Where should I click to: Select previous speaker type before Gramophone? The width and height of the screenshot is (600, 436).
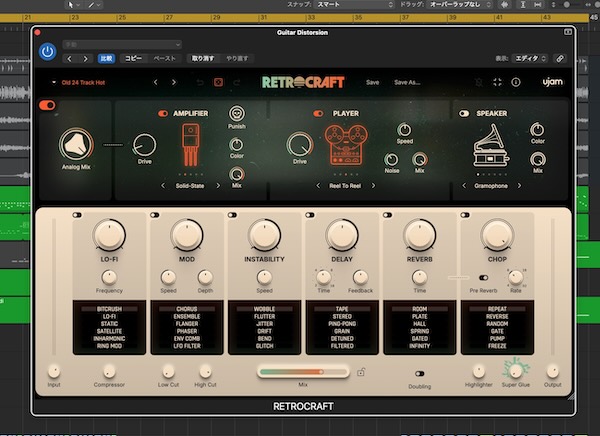[464, 186]
